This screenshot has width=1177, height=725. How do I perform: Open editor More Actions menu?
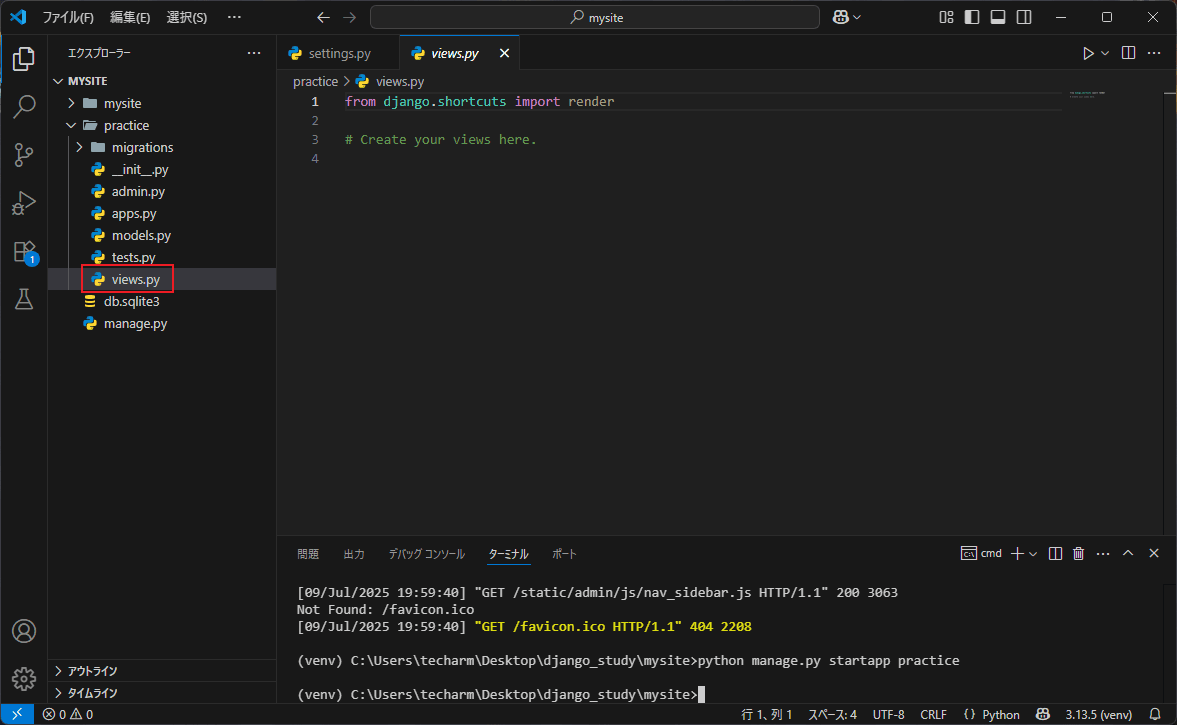1154,53
